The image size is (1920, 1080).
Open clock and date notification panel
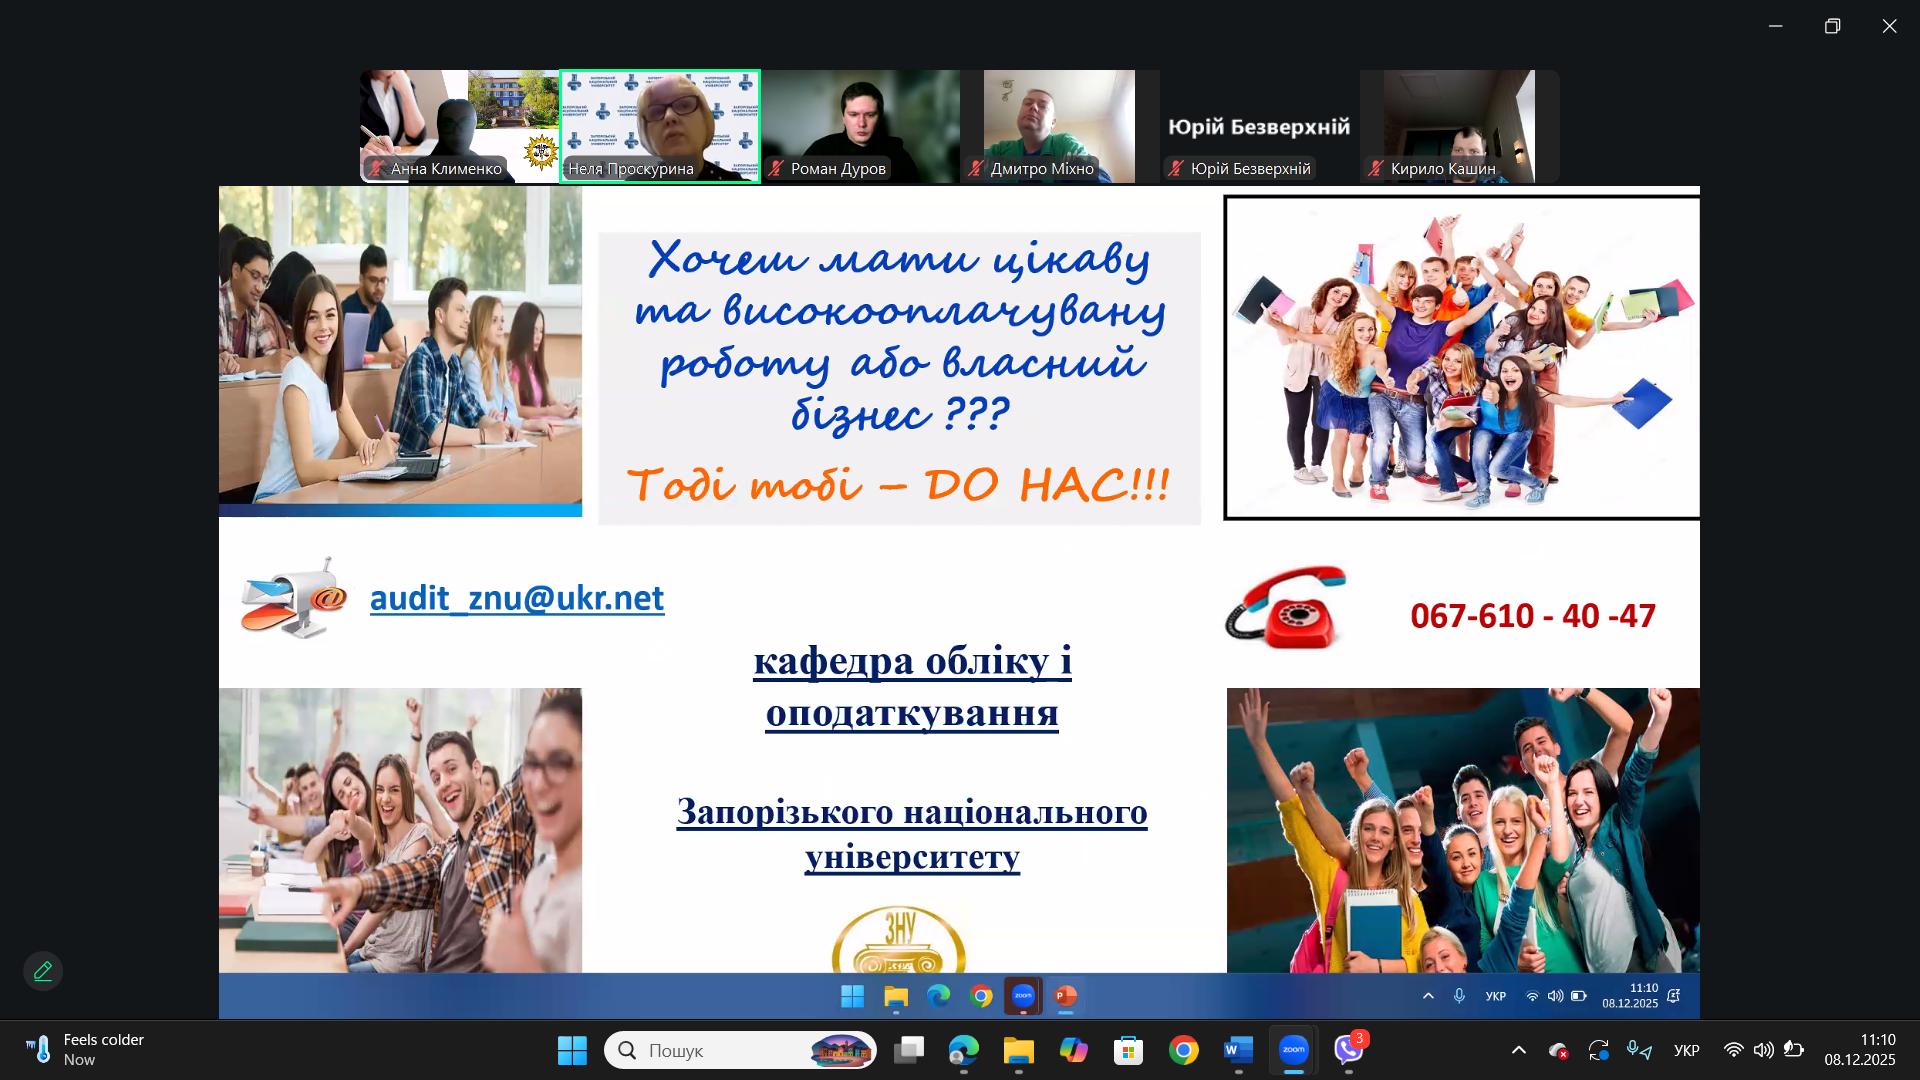[1859, 1050]
